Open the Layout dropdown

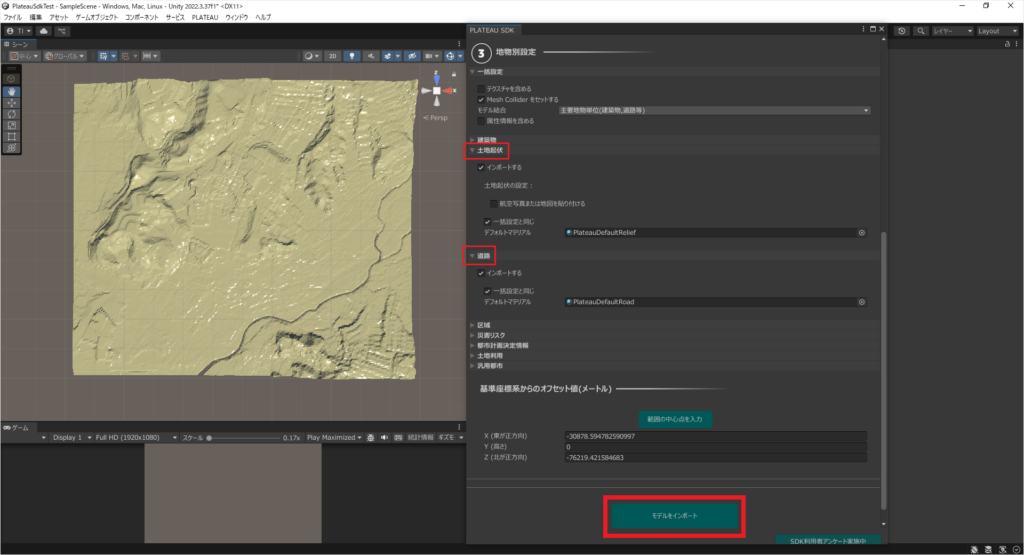pos(997,31)
